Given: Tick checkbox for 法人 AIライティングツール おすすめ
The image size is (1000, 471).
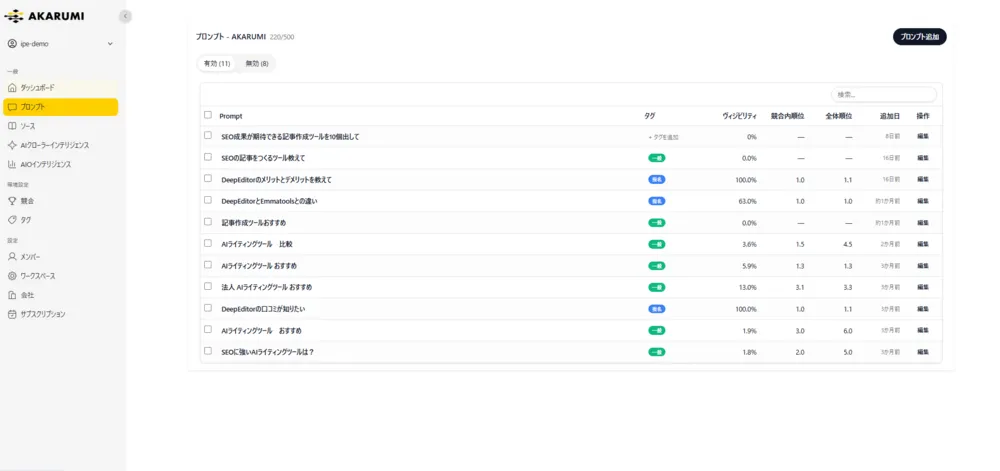Looking at the screenshot, I should pyautogui.click(x=207, y=286).
